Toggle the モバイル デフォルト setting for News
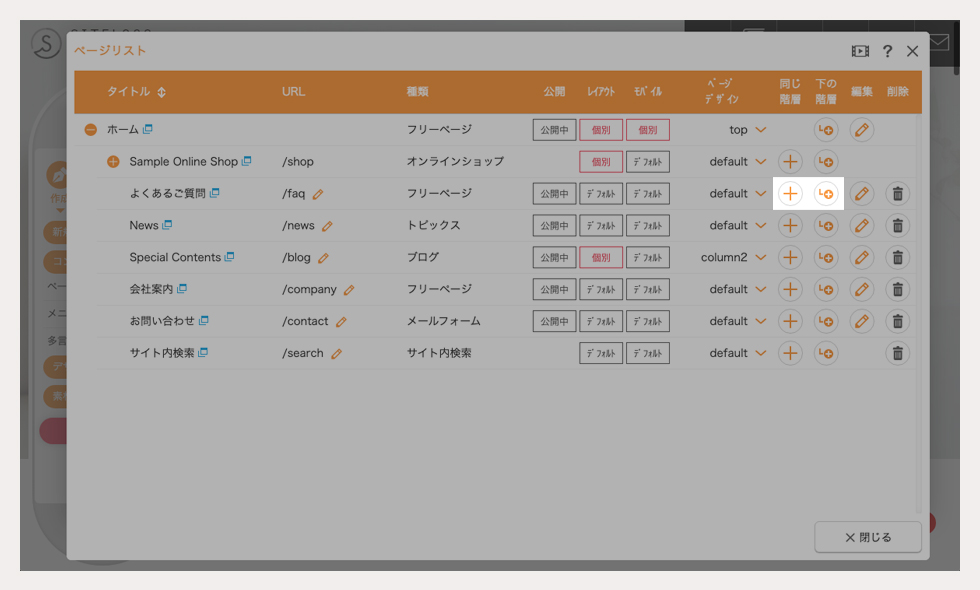 (x=647, y=225)
